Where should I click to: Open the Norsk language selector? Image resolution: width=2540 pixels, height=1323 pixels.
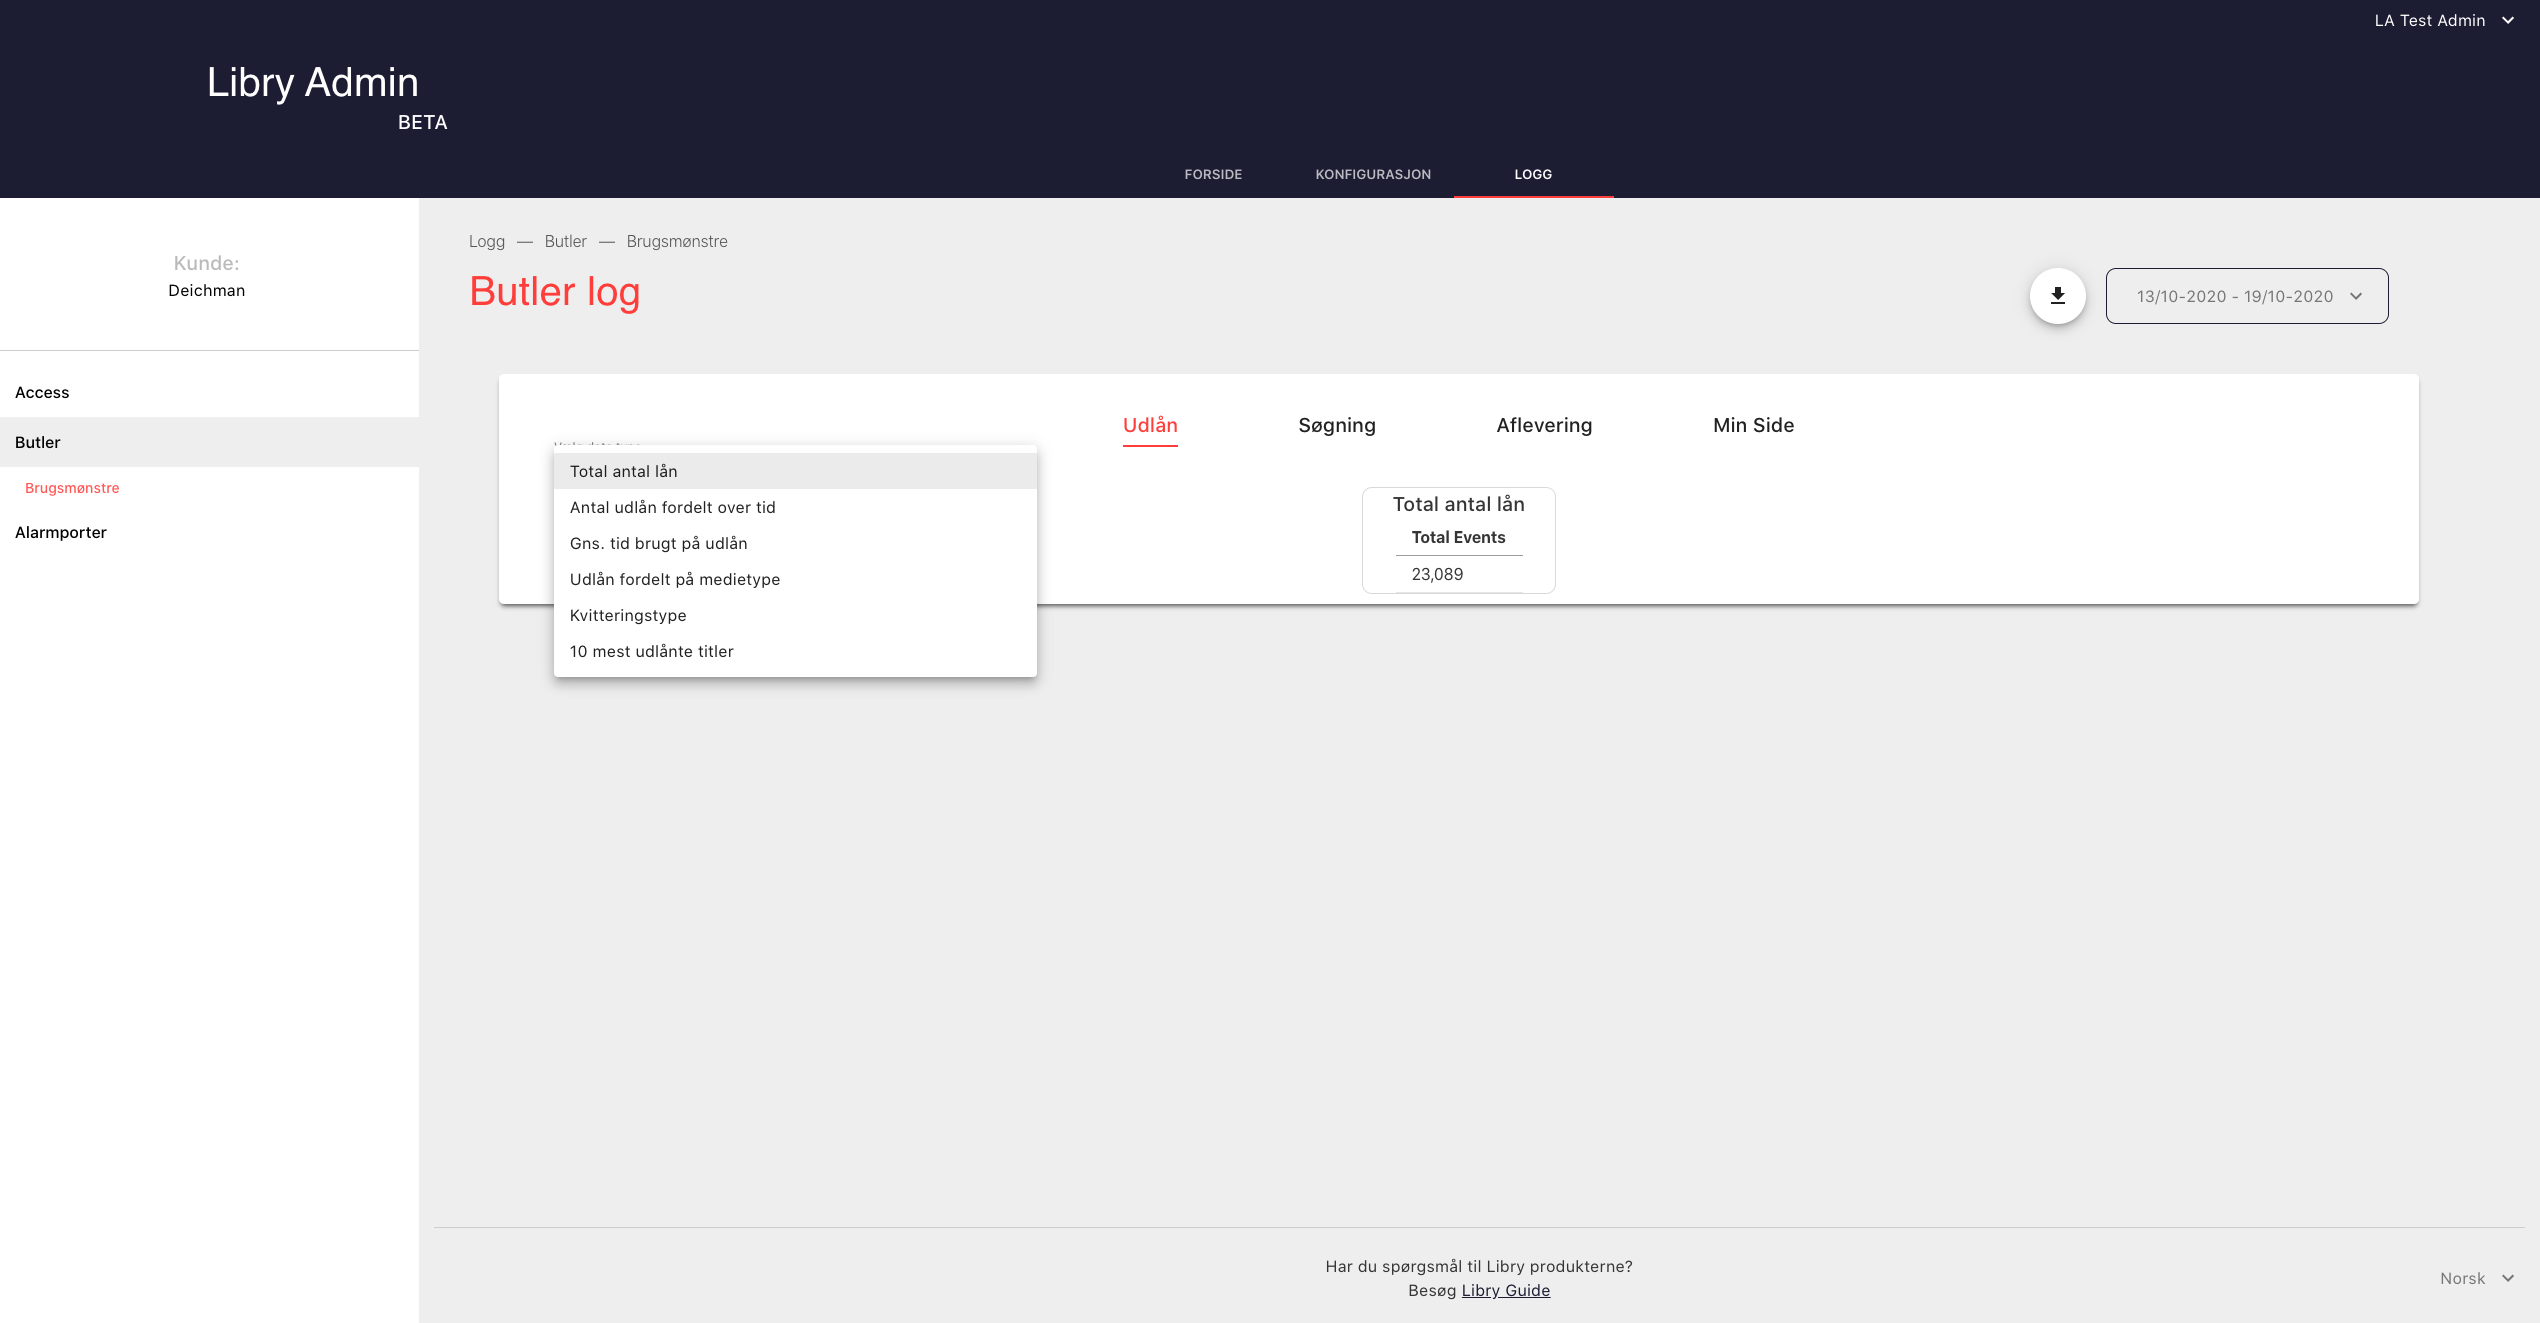tap(2475, 1278)
